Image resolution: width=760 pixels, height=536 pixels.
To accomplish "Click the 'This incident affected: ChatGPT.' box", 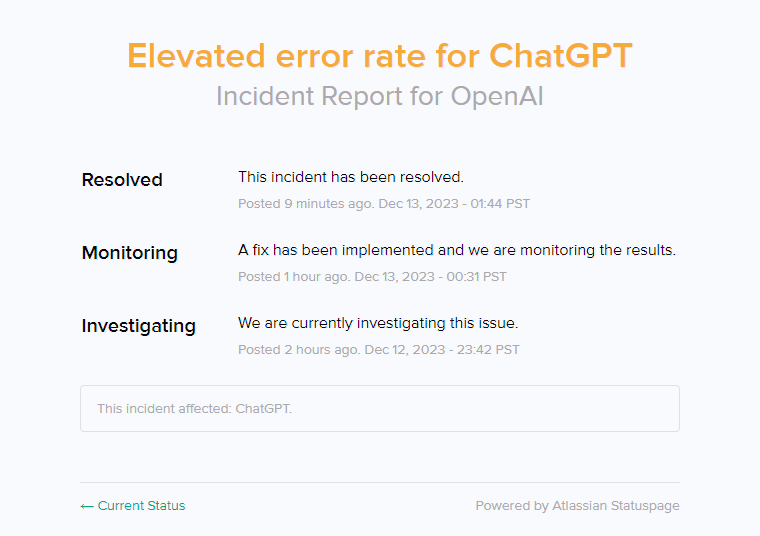I will click(x=380, y=409).
